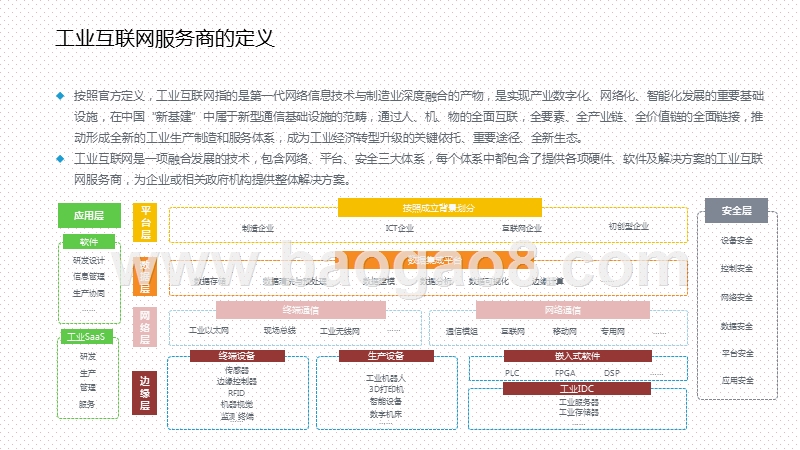Click the RFID text
The height and width of the screenshot is (450, 800).
[236, 393]
